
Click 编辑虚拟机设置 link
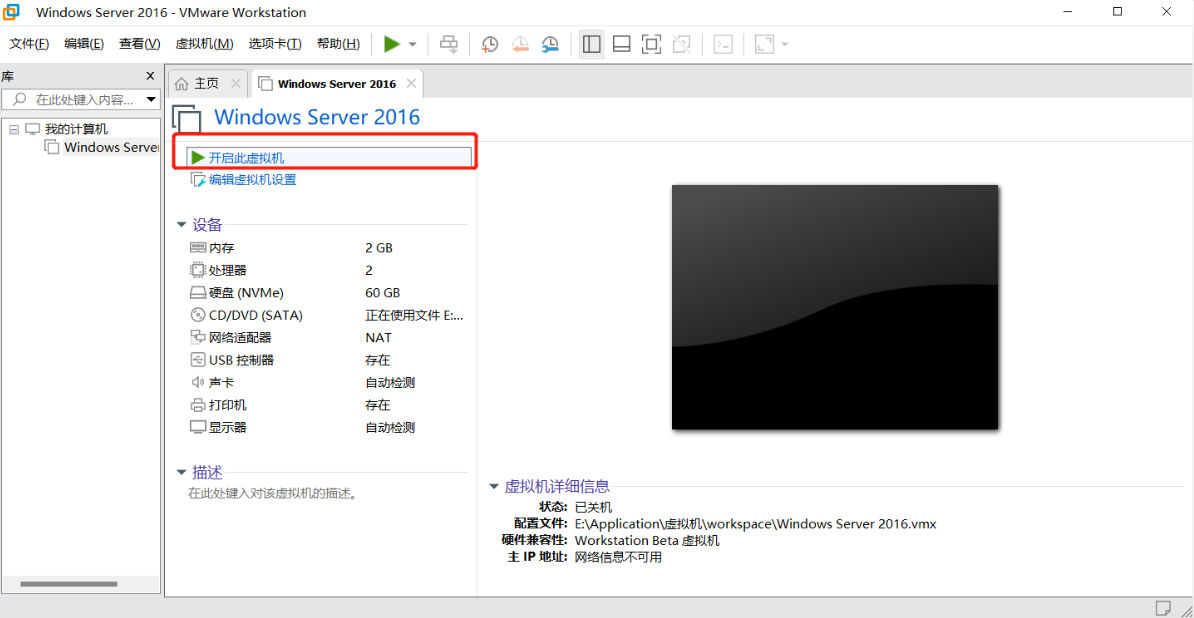[252, 180]
